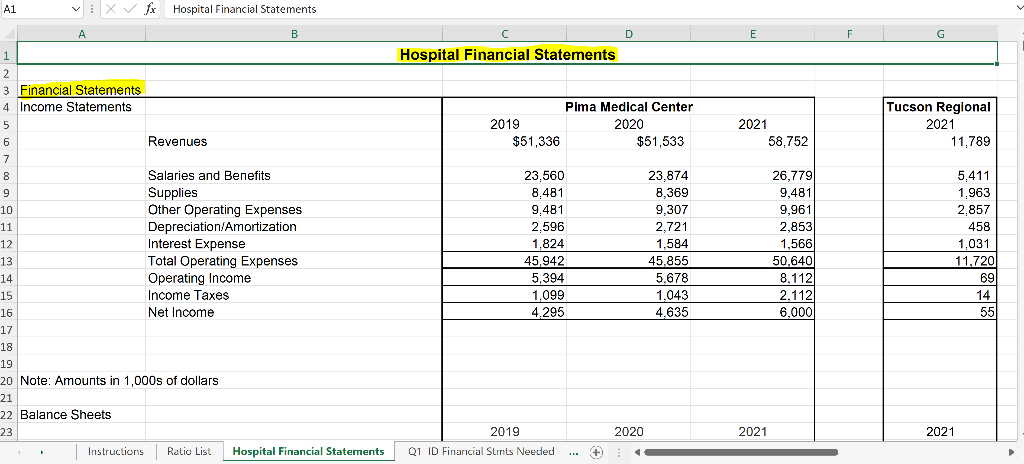Open the Q1 ID Financial Stmts Needed tab

pyautogui.click(x=481, y=452)
